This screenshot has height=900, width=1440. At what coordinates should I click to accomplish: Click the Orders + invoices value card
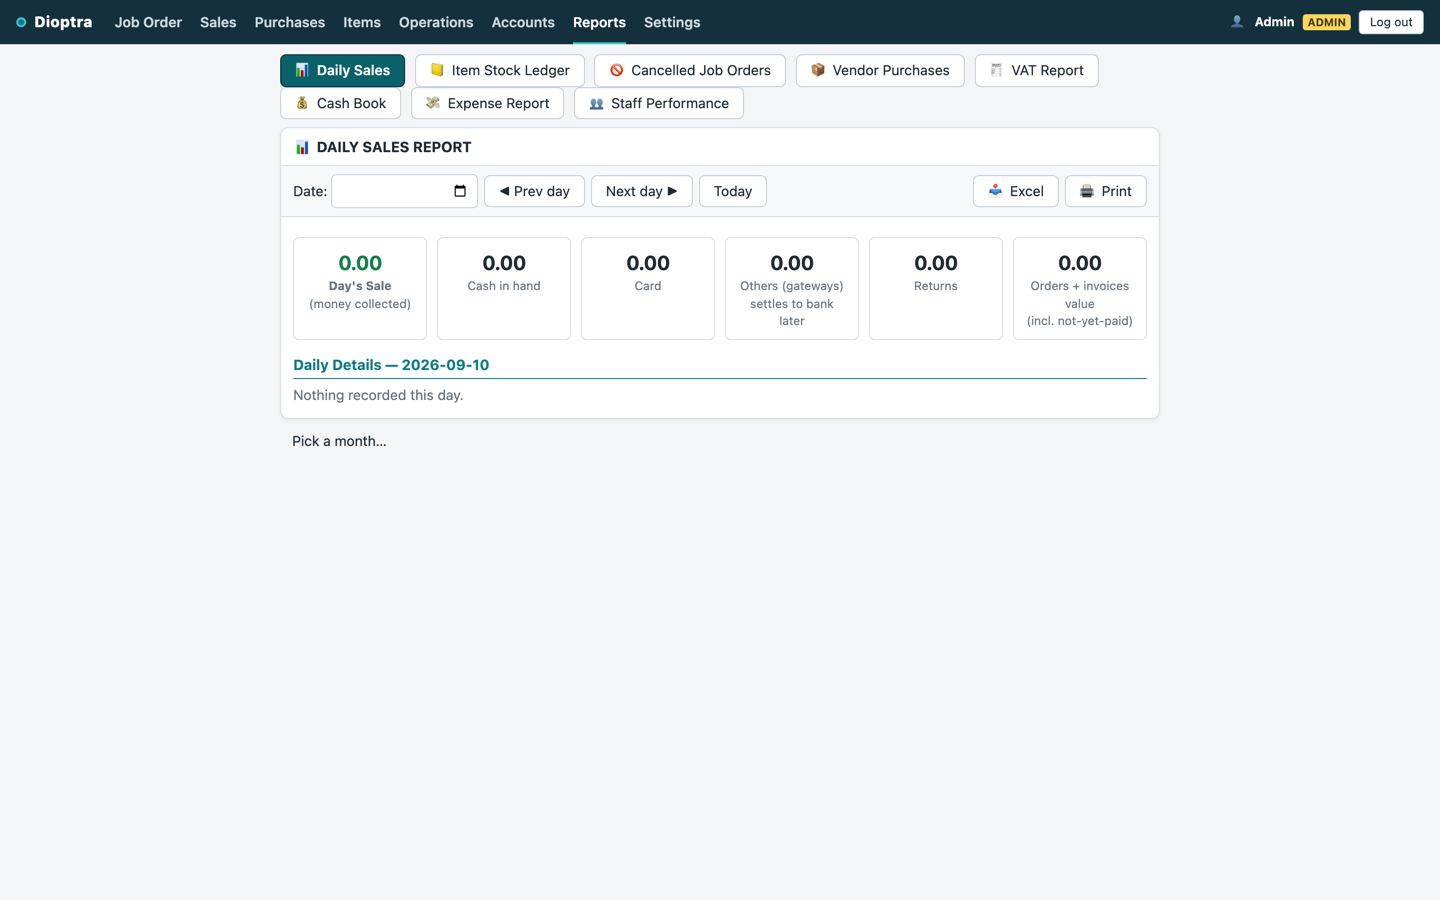tap(1080, 288)
